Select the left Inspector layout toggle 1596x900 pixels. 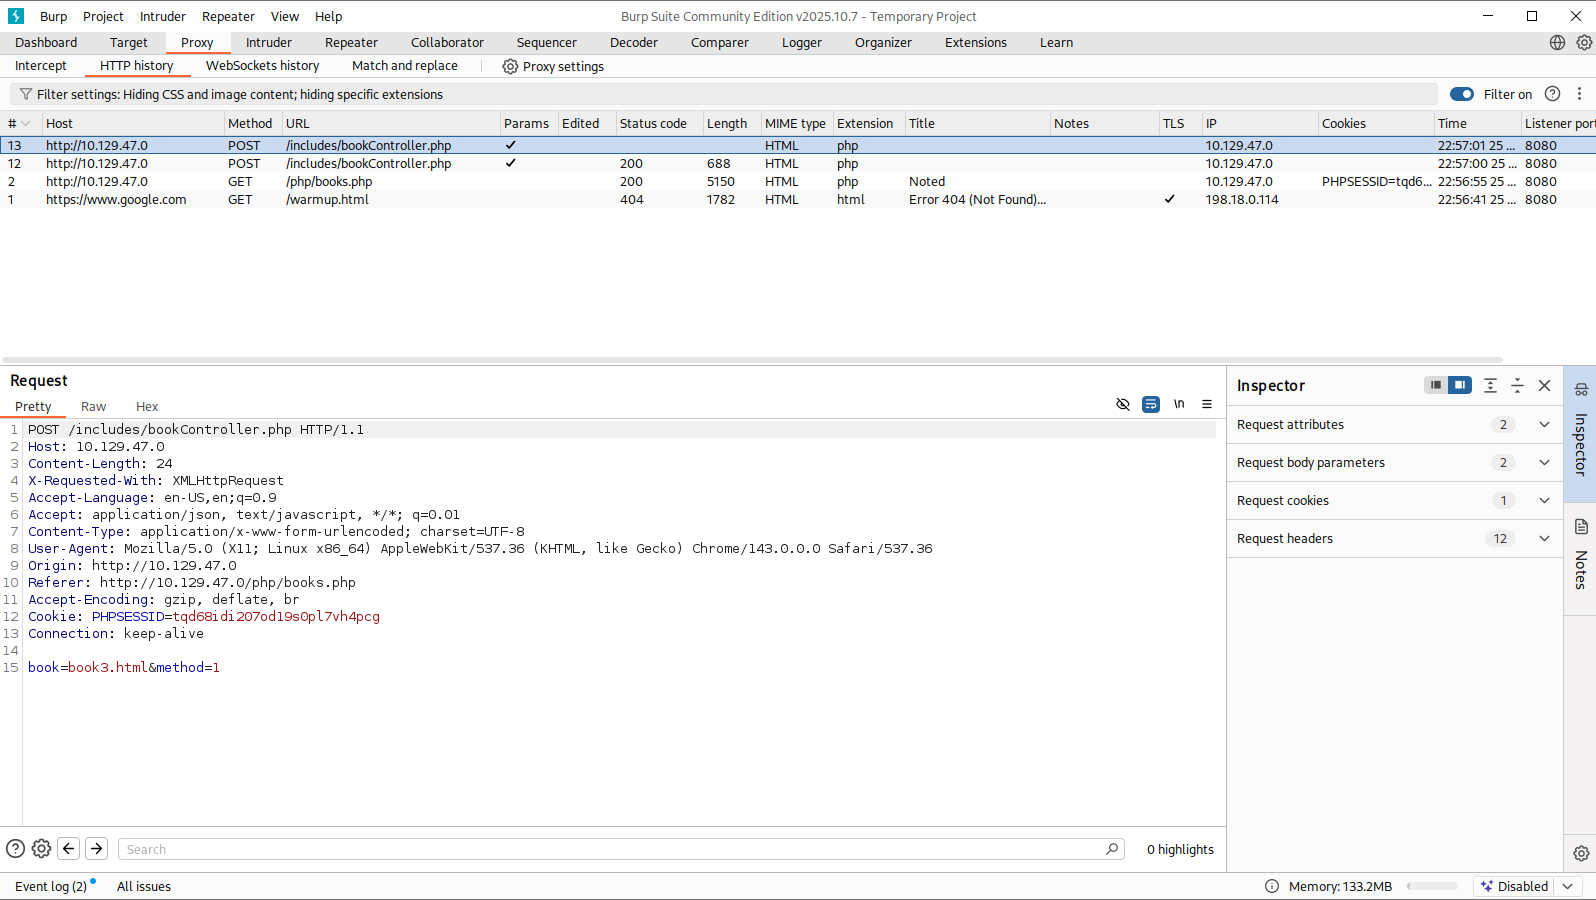pyautogui.click(x=1435, y=385)
